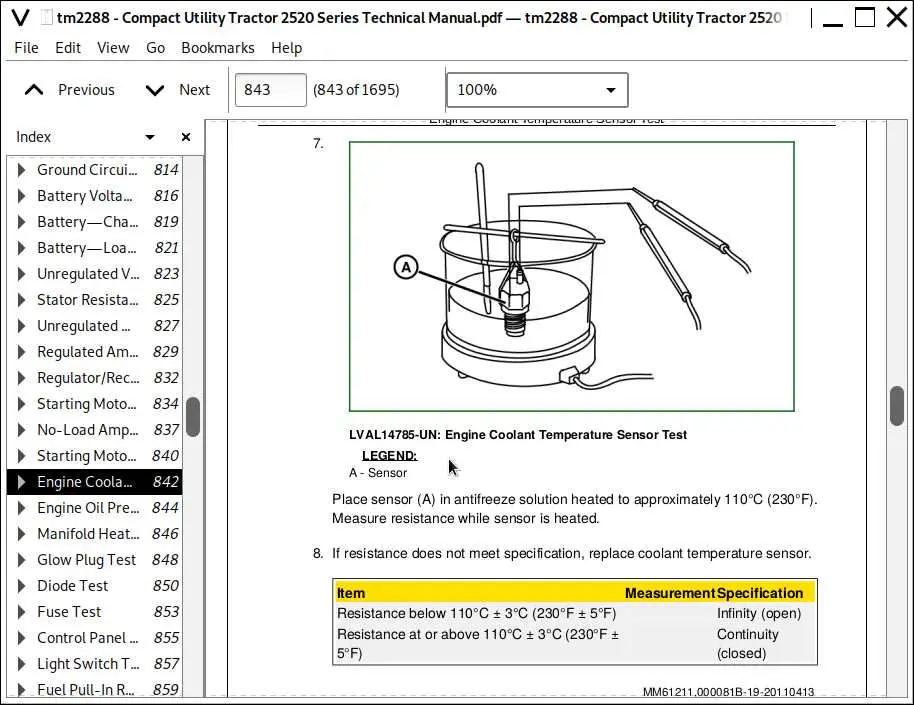The height and width of the screenshot is (705, 914).
Task: Expand the Regulated Am... 829 entry
Action: tap(22, 352)
